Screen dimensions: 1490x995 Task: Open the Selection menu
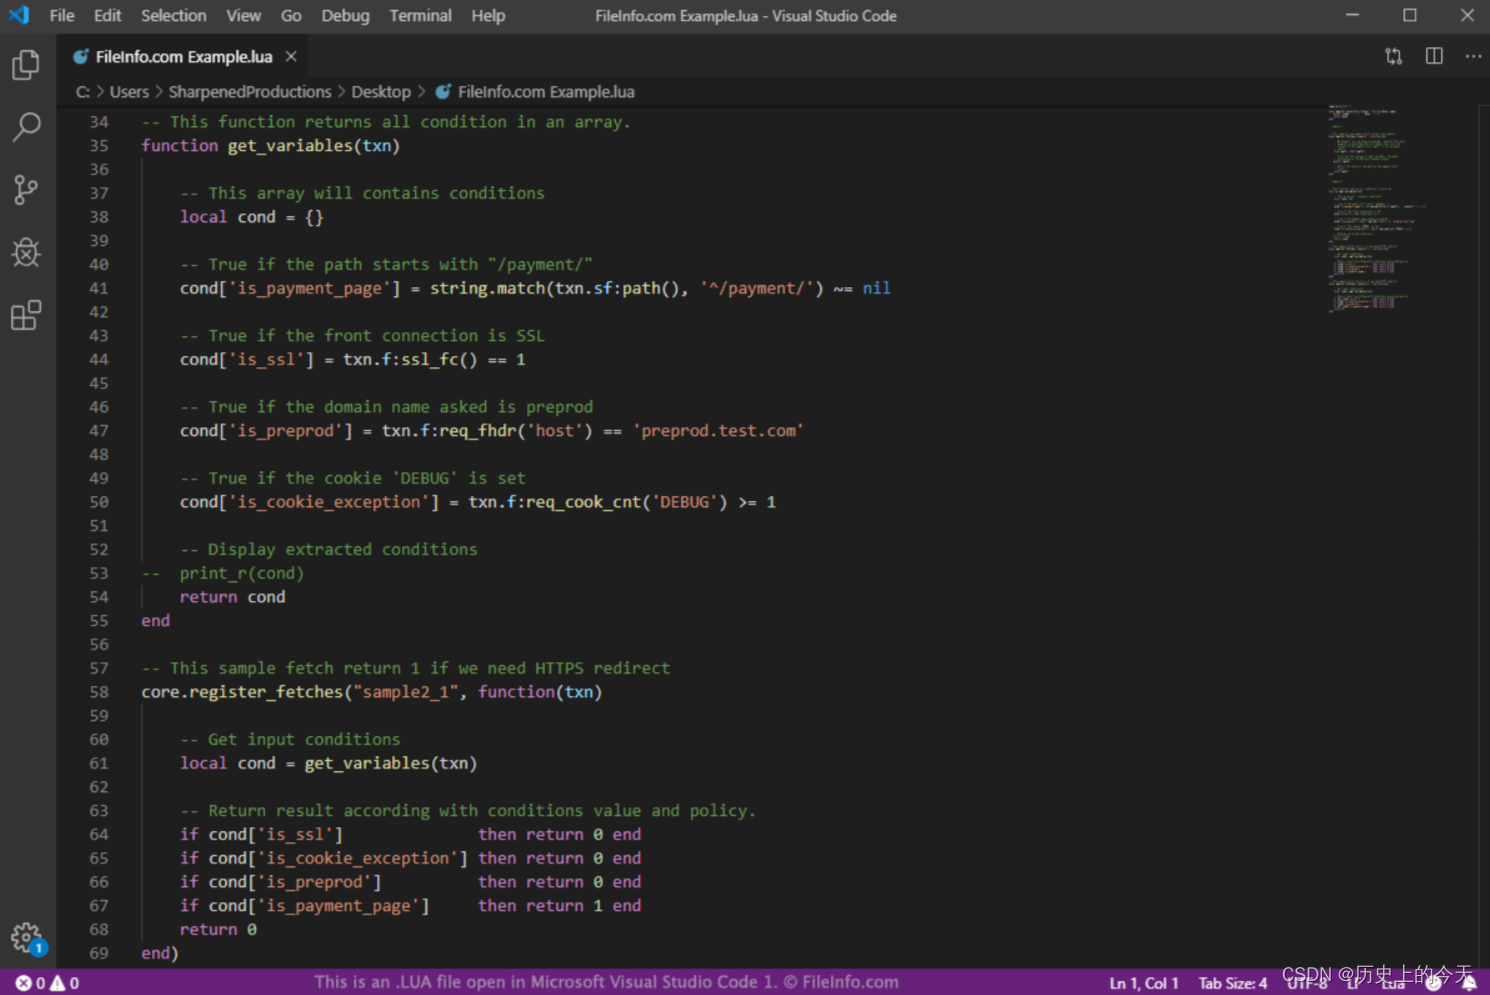pyautogui.click(x=174, y=16)
